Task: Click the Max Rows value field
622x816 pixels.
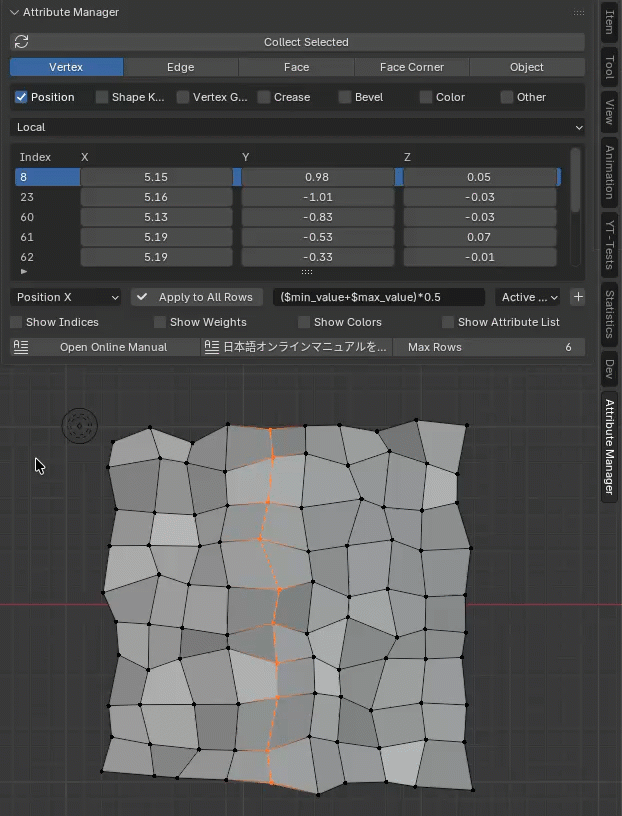Action: (x=489, y=347)
